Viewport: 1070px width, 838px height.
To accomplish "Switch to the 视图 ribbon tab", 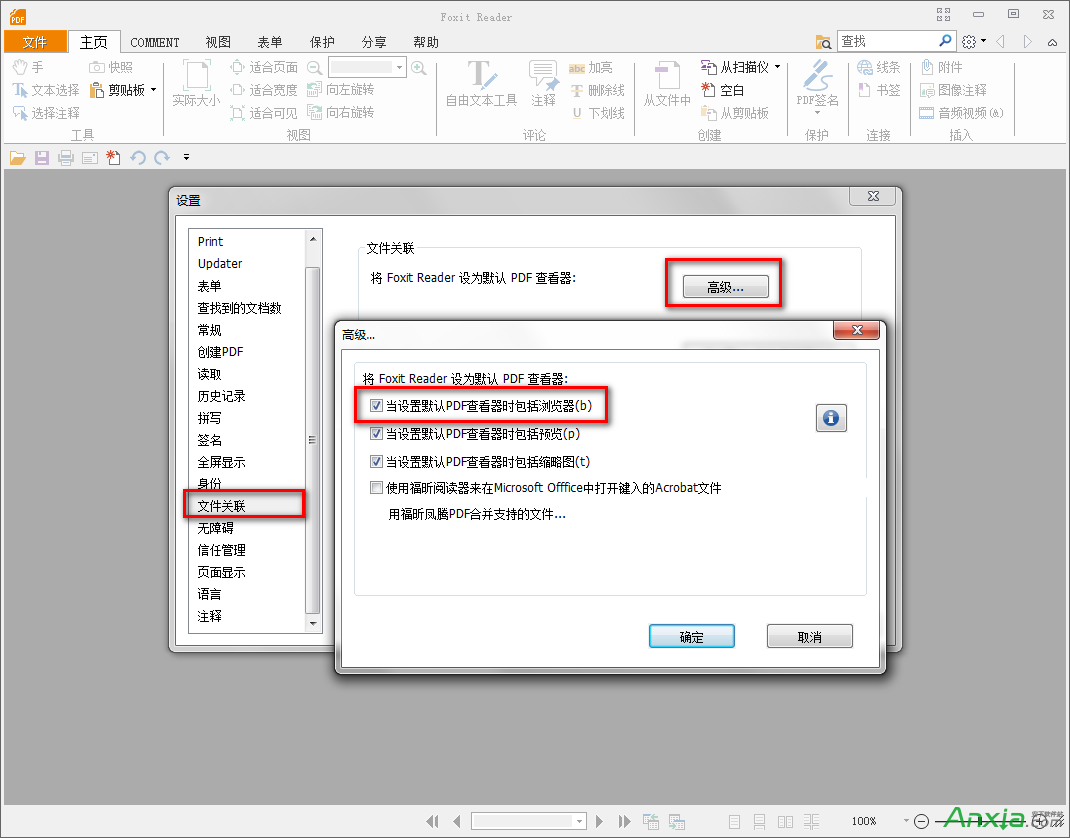I will click(x=216, y=42).
